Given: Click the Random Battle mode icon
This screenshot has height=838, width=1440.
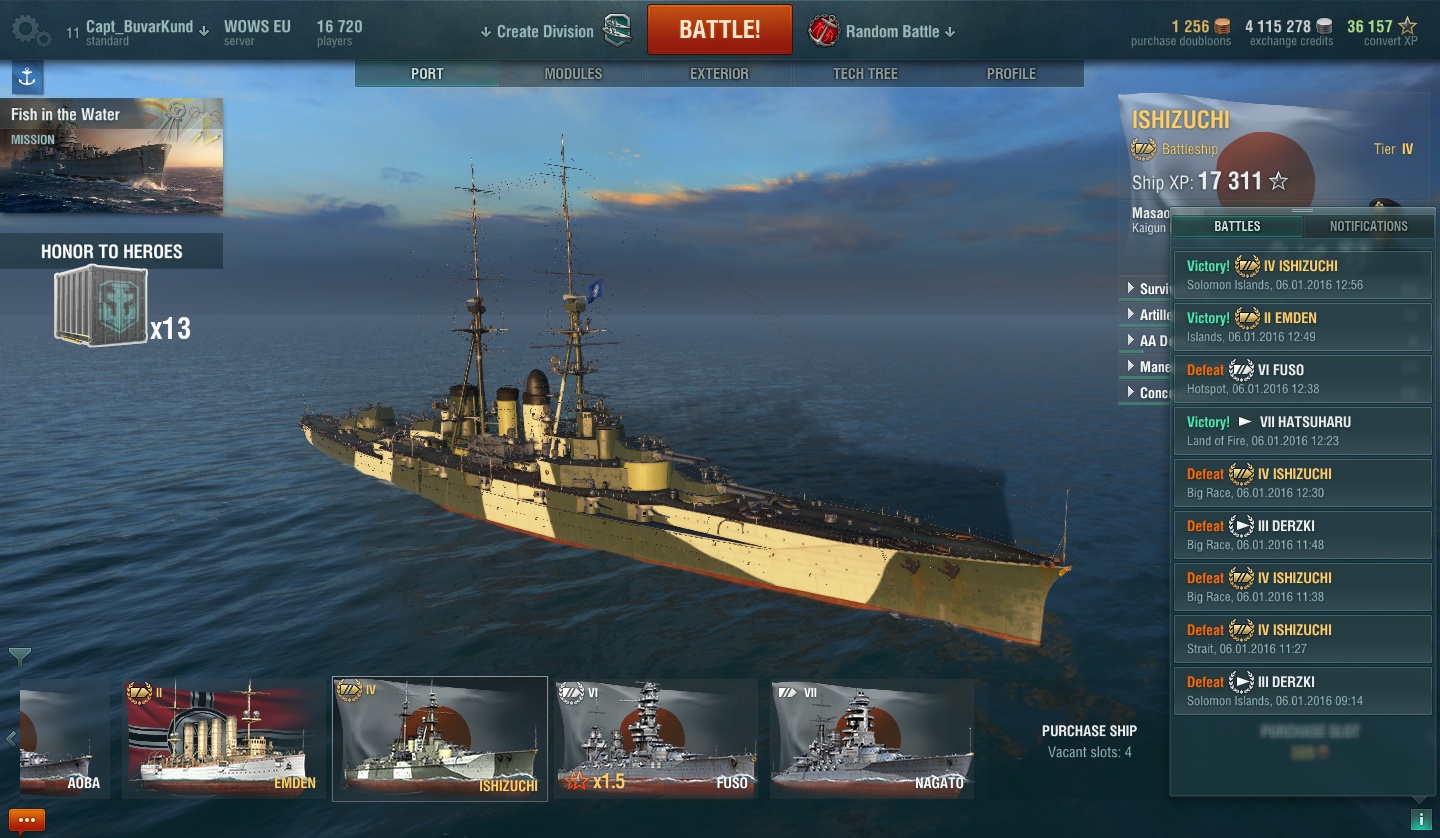Looking at the screenshot, I should [823, 31].
